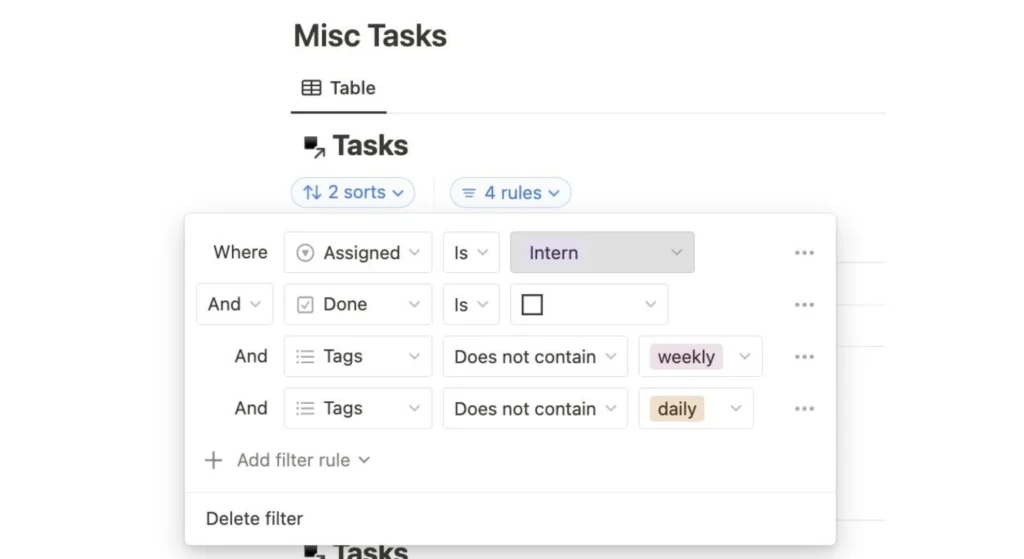1024x559 pixels.
Task: Change Does not contain operator for weekly
Action: click(x=536, y=357)
